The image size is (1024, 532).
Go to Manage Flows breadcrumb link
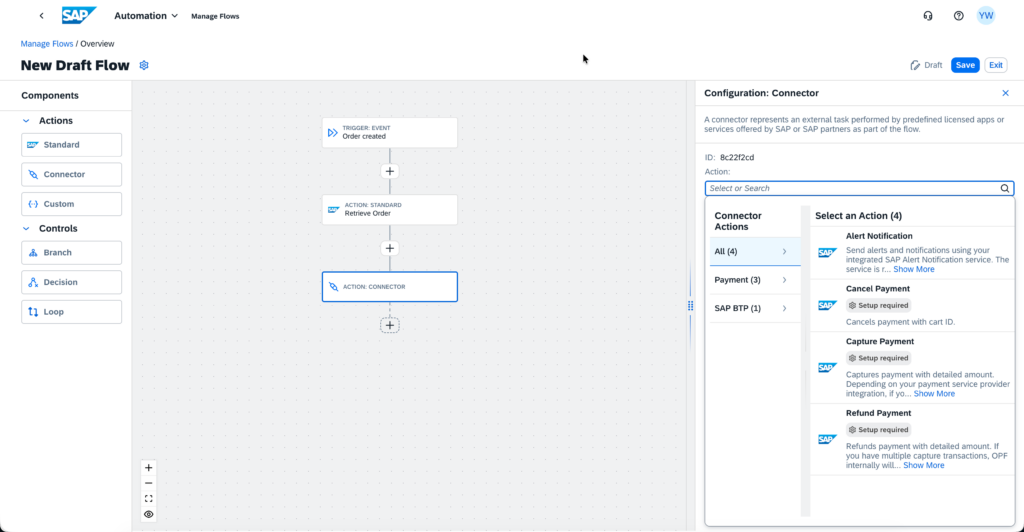(x=46, y=44)
